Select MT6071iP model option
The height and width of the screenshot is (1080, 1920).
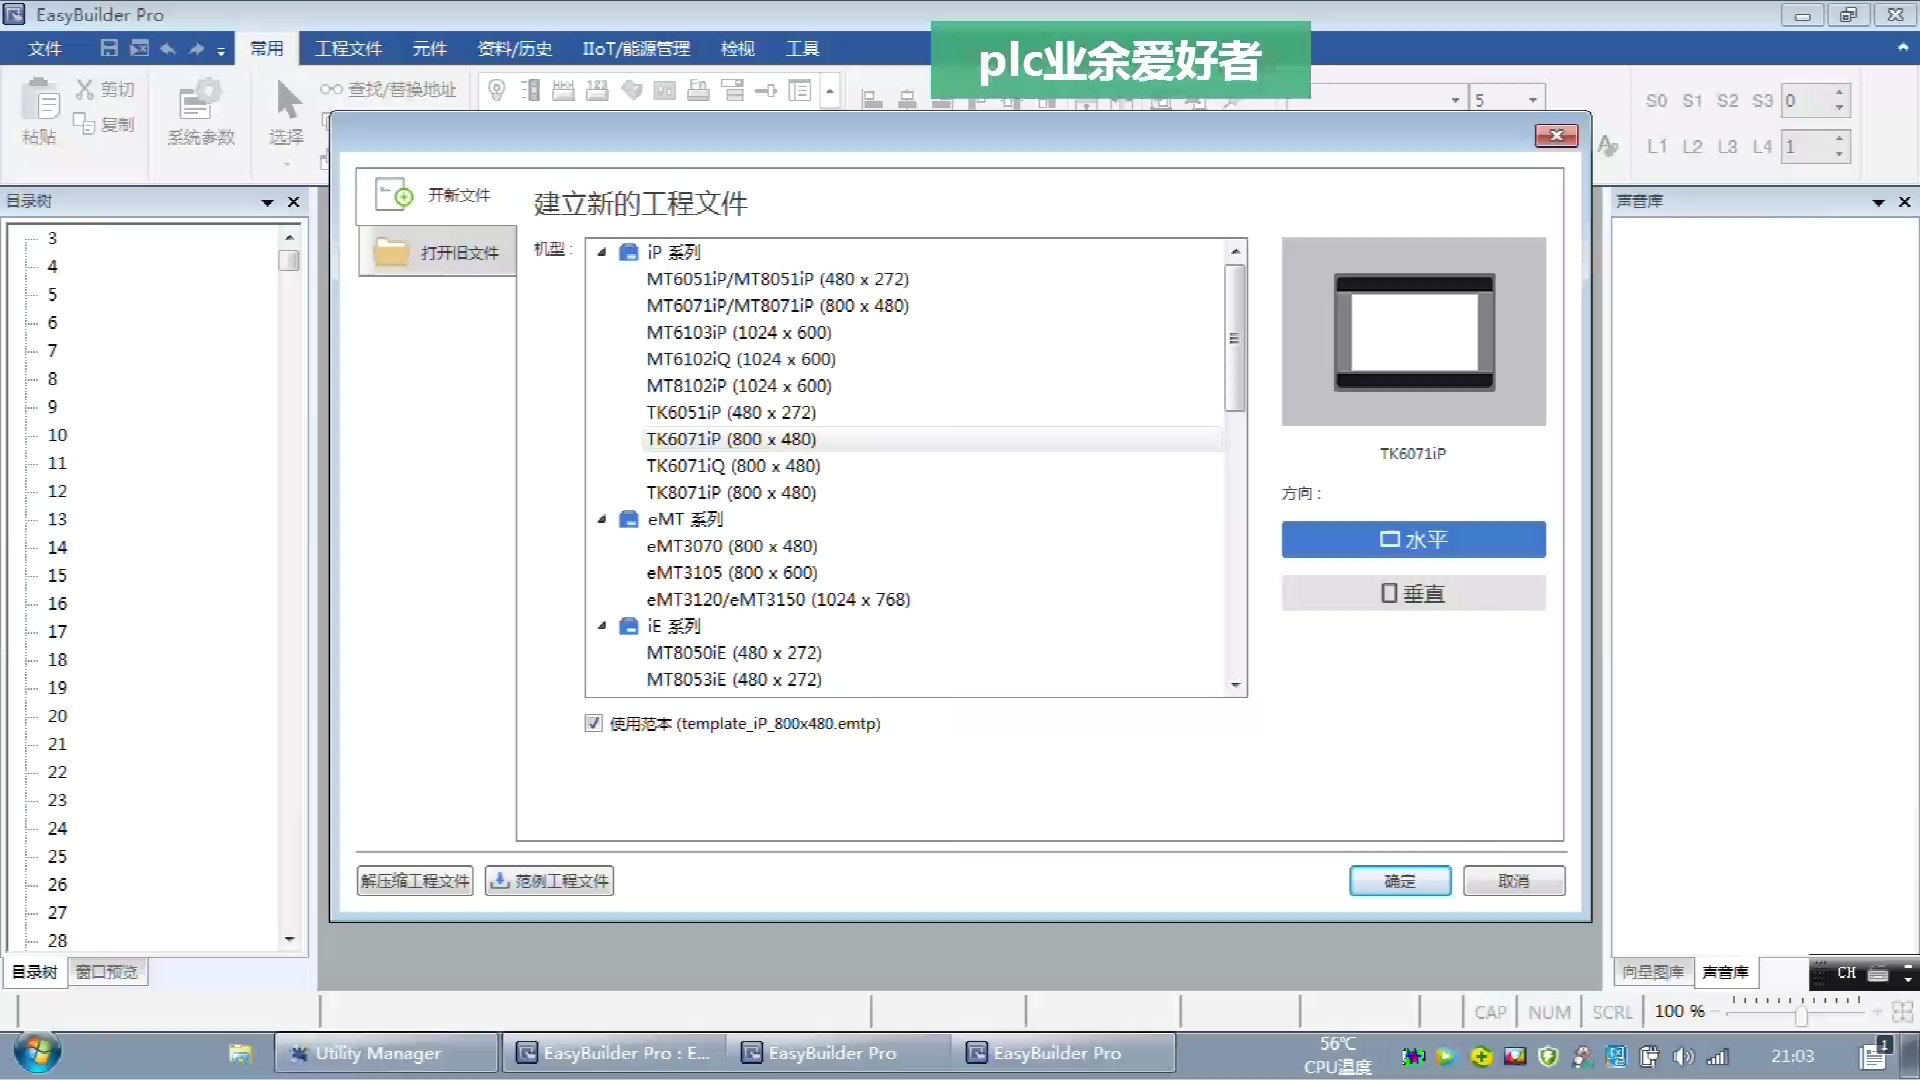778,305
